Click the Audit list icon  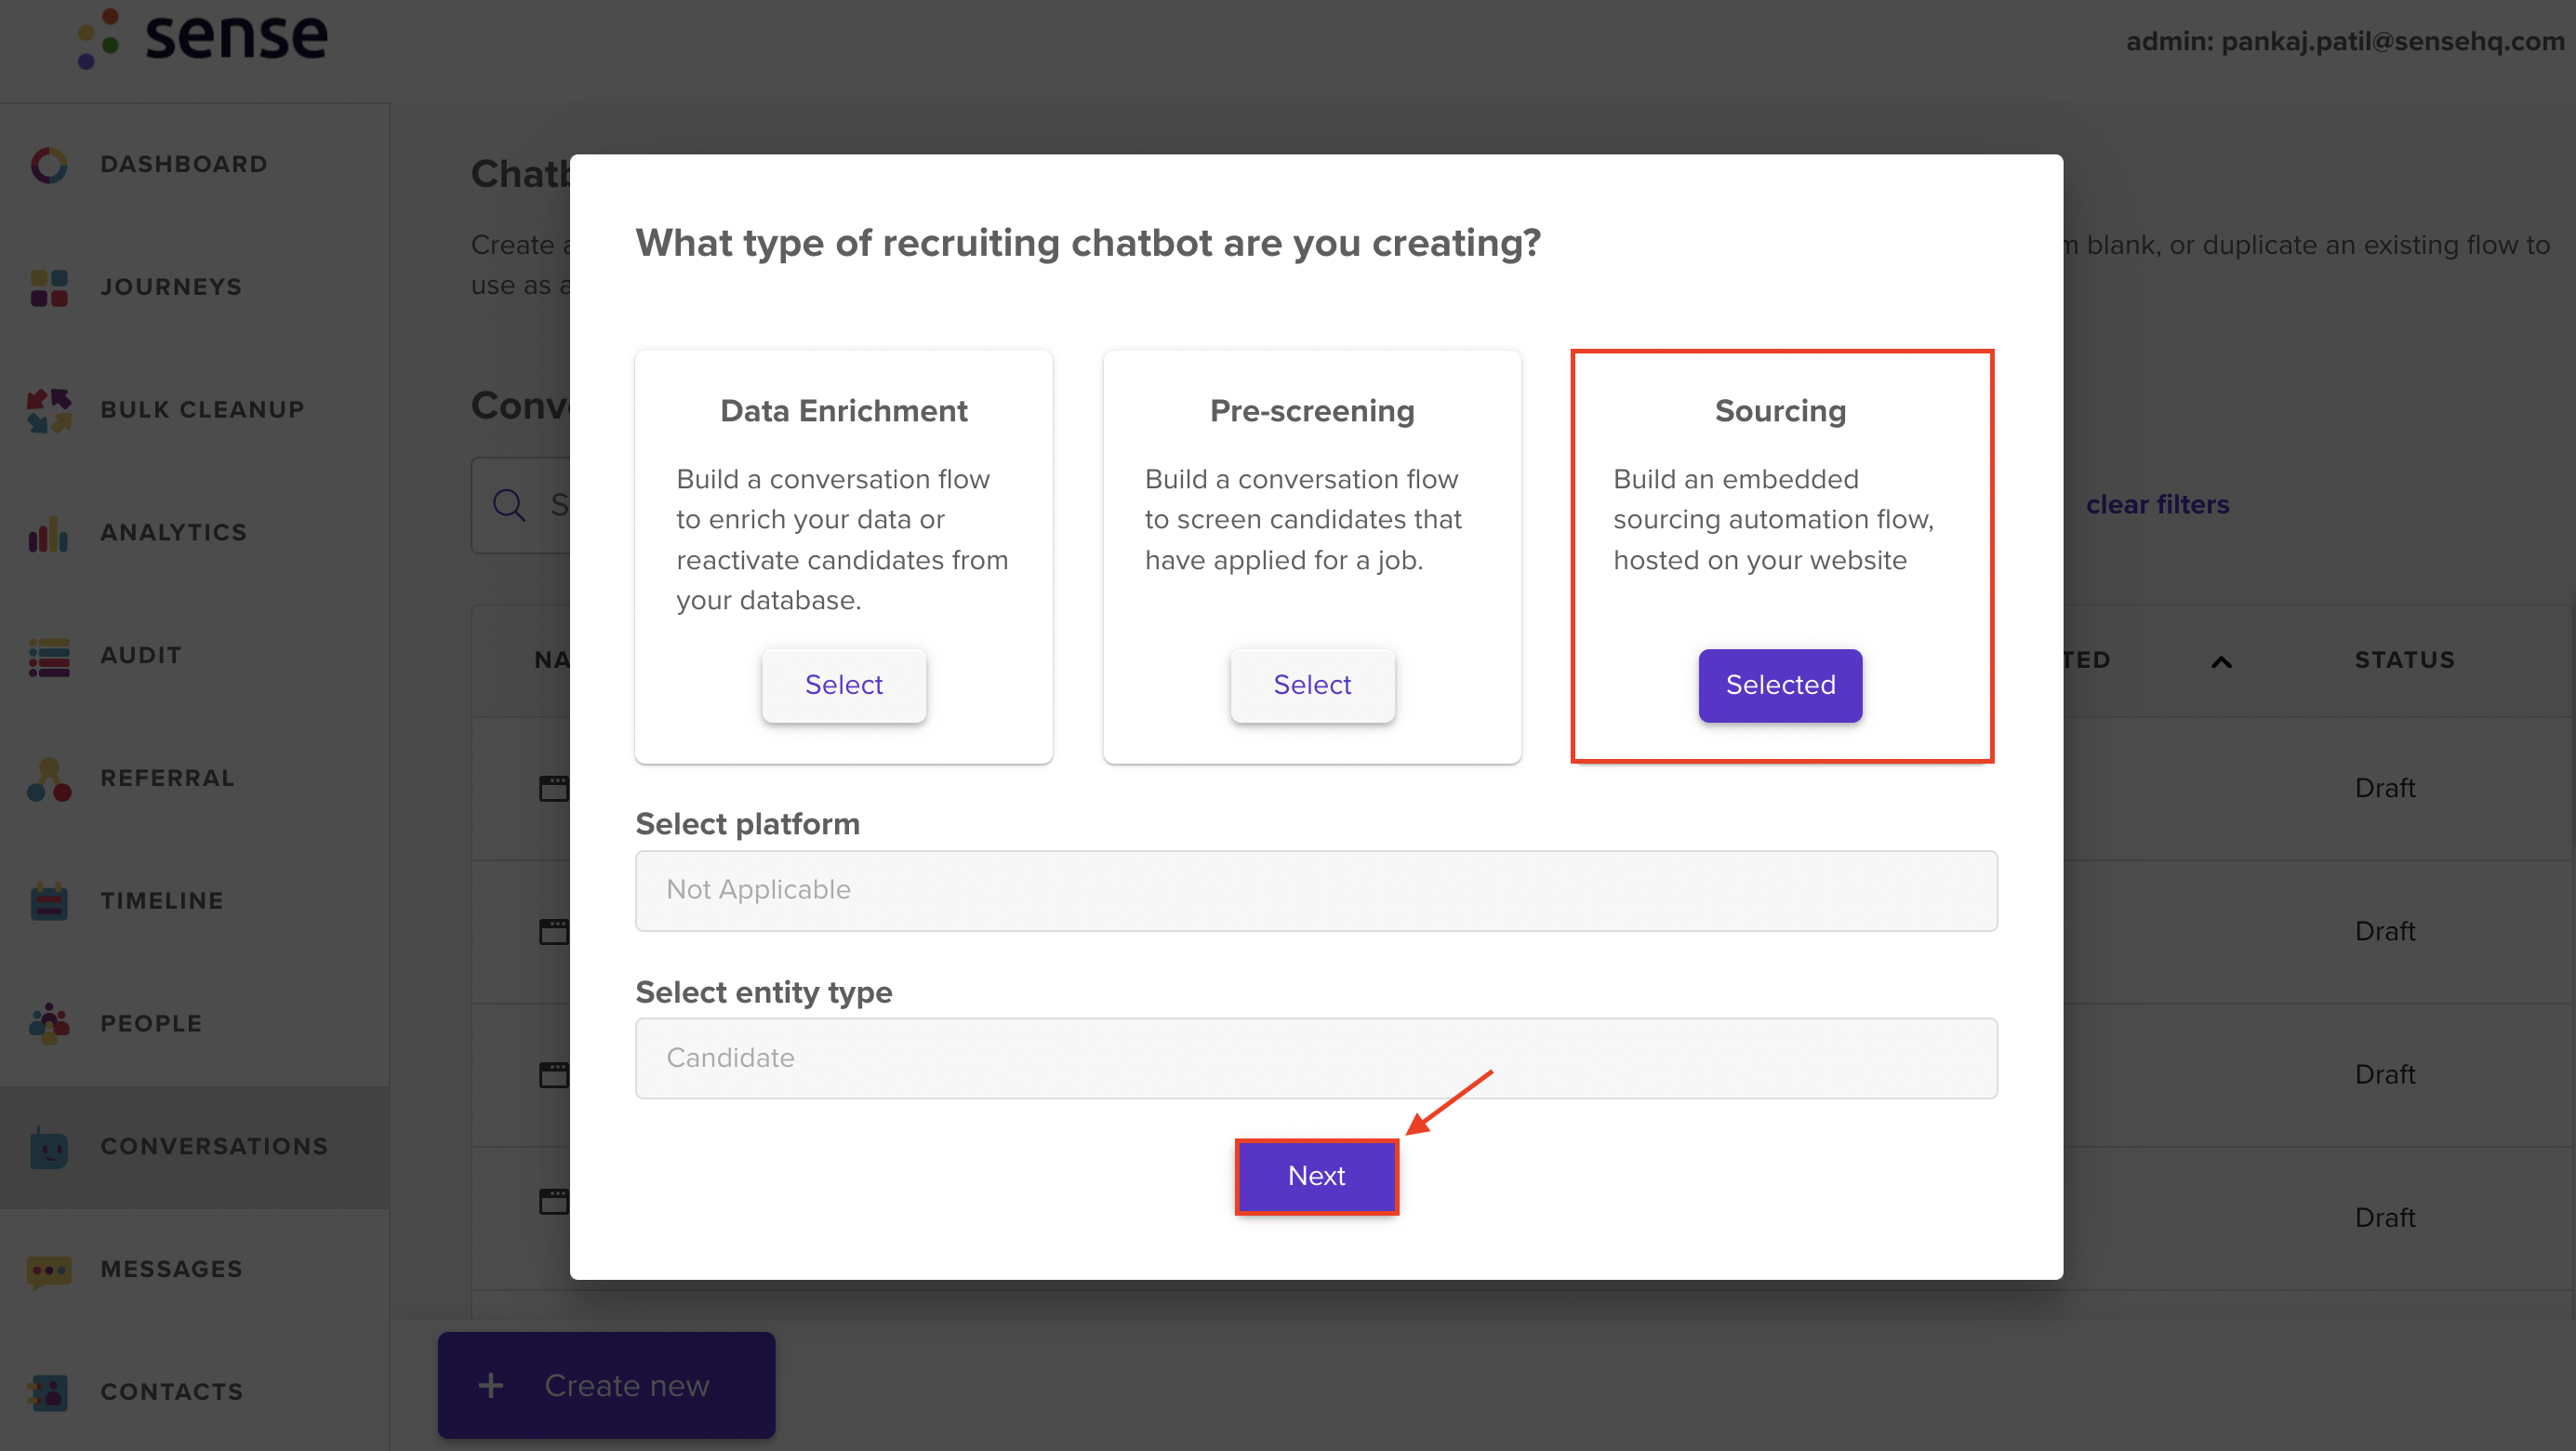click(48, 657)
